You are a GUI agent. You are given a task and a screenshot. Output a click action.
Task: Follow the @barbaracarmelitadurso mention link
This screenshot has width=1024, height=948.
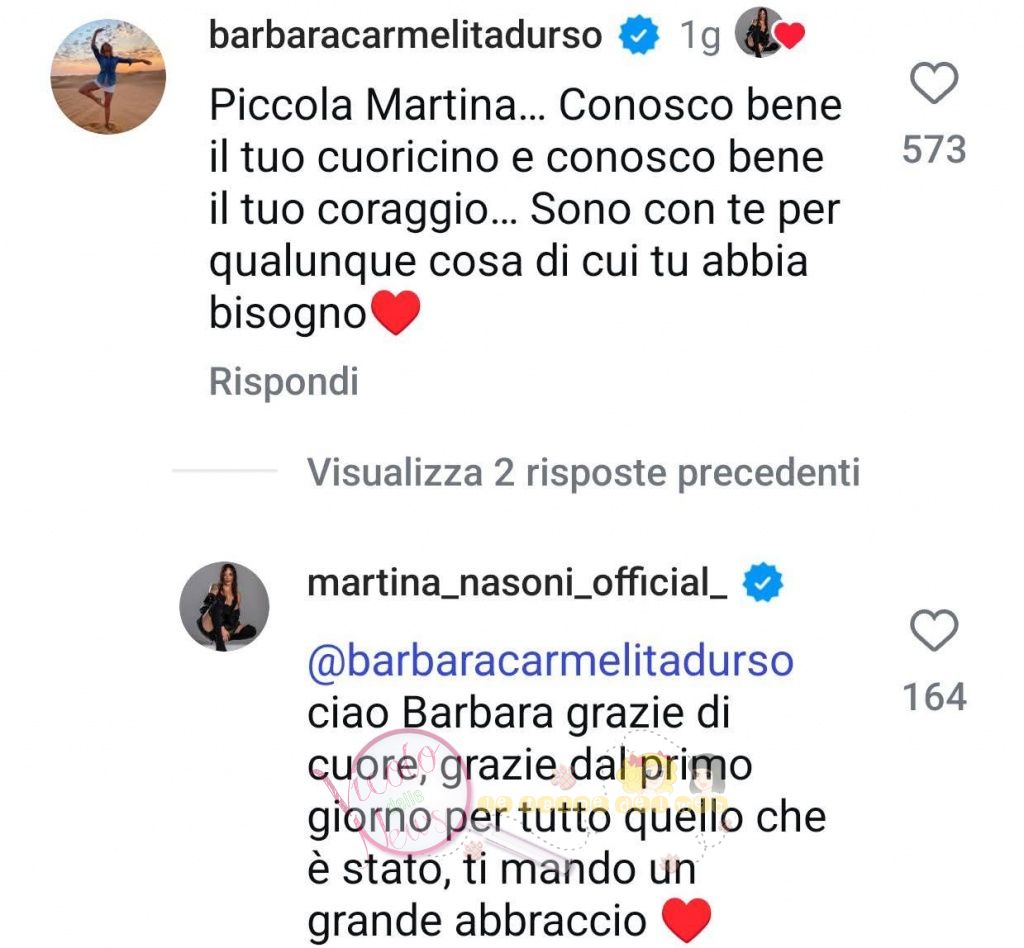point(551,661)
